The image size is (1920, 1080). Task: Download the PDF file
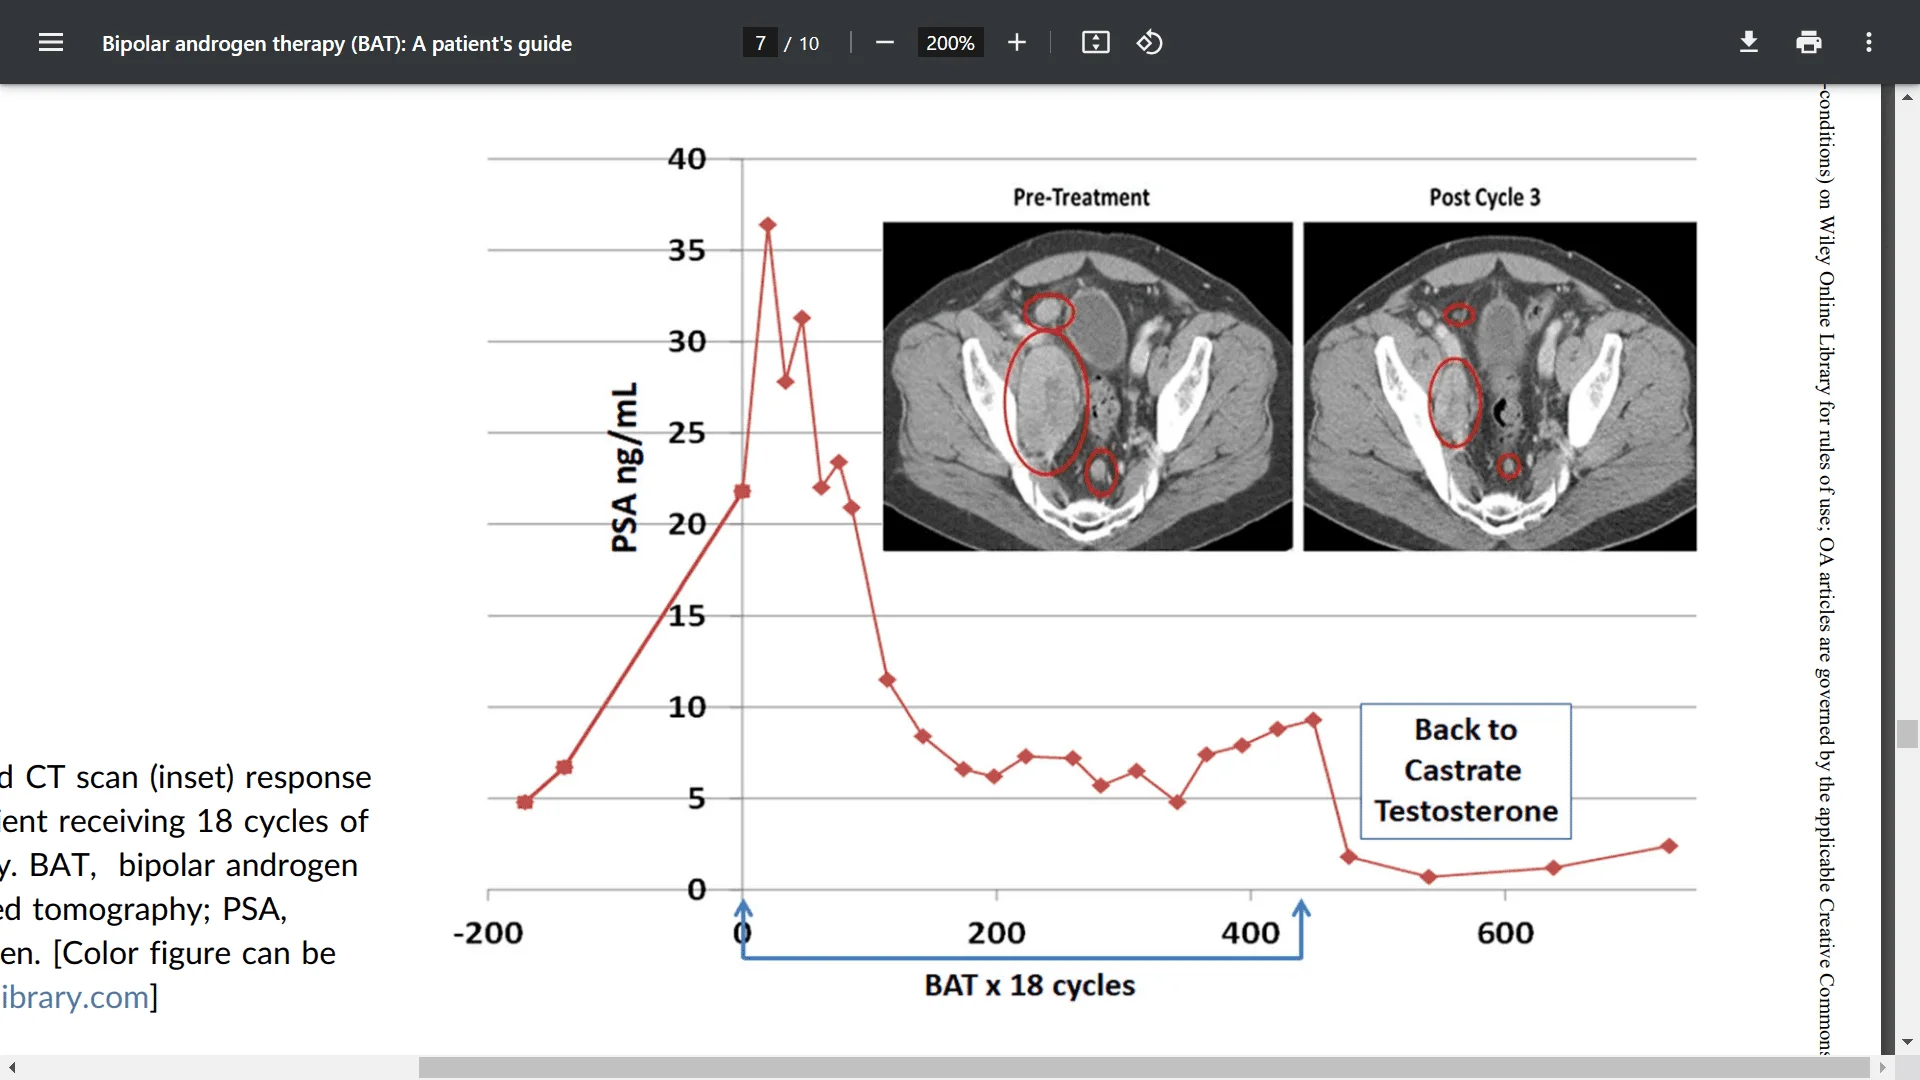click(1749, 43)
